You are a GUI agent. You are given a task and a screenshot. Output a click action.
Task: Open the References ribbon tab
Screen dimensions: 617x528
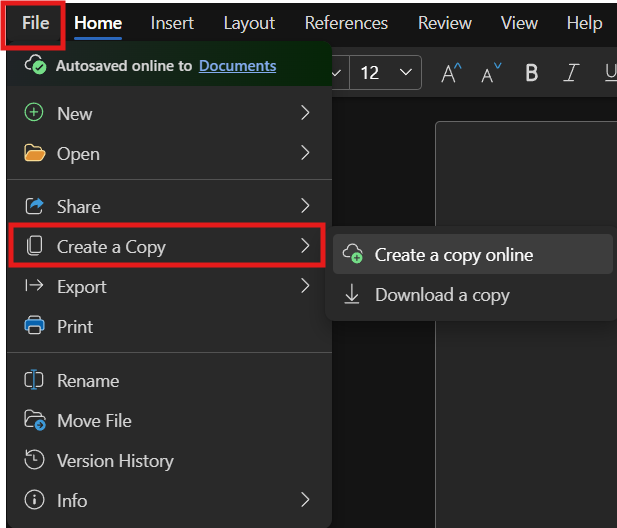click(x=346, y=22)
